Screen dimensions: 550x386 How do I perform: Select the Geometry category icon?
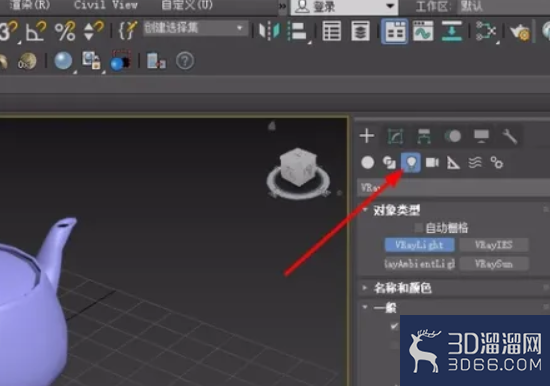(368, 162)
